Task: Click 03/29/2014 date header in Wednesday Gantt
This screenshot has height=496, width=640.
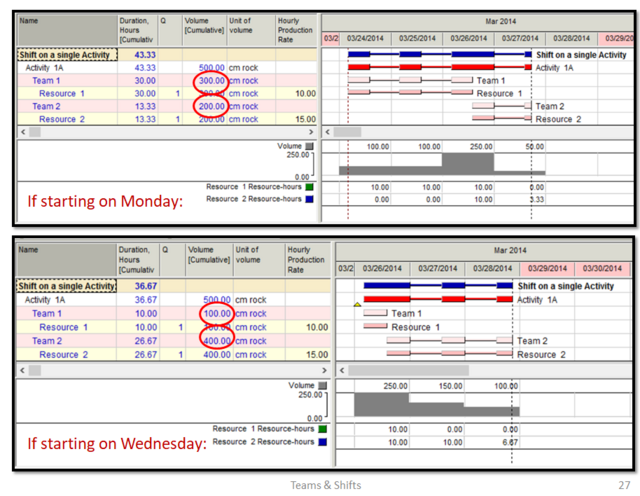Action: point(547,269)
